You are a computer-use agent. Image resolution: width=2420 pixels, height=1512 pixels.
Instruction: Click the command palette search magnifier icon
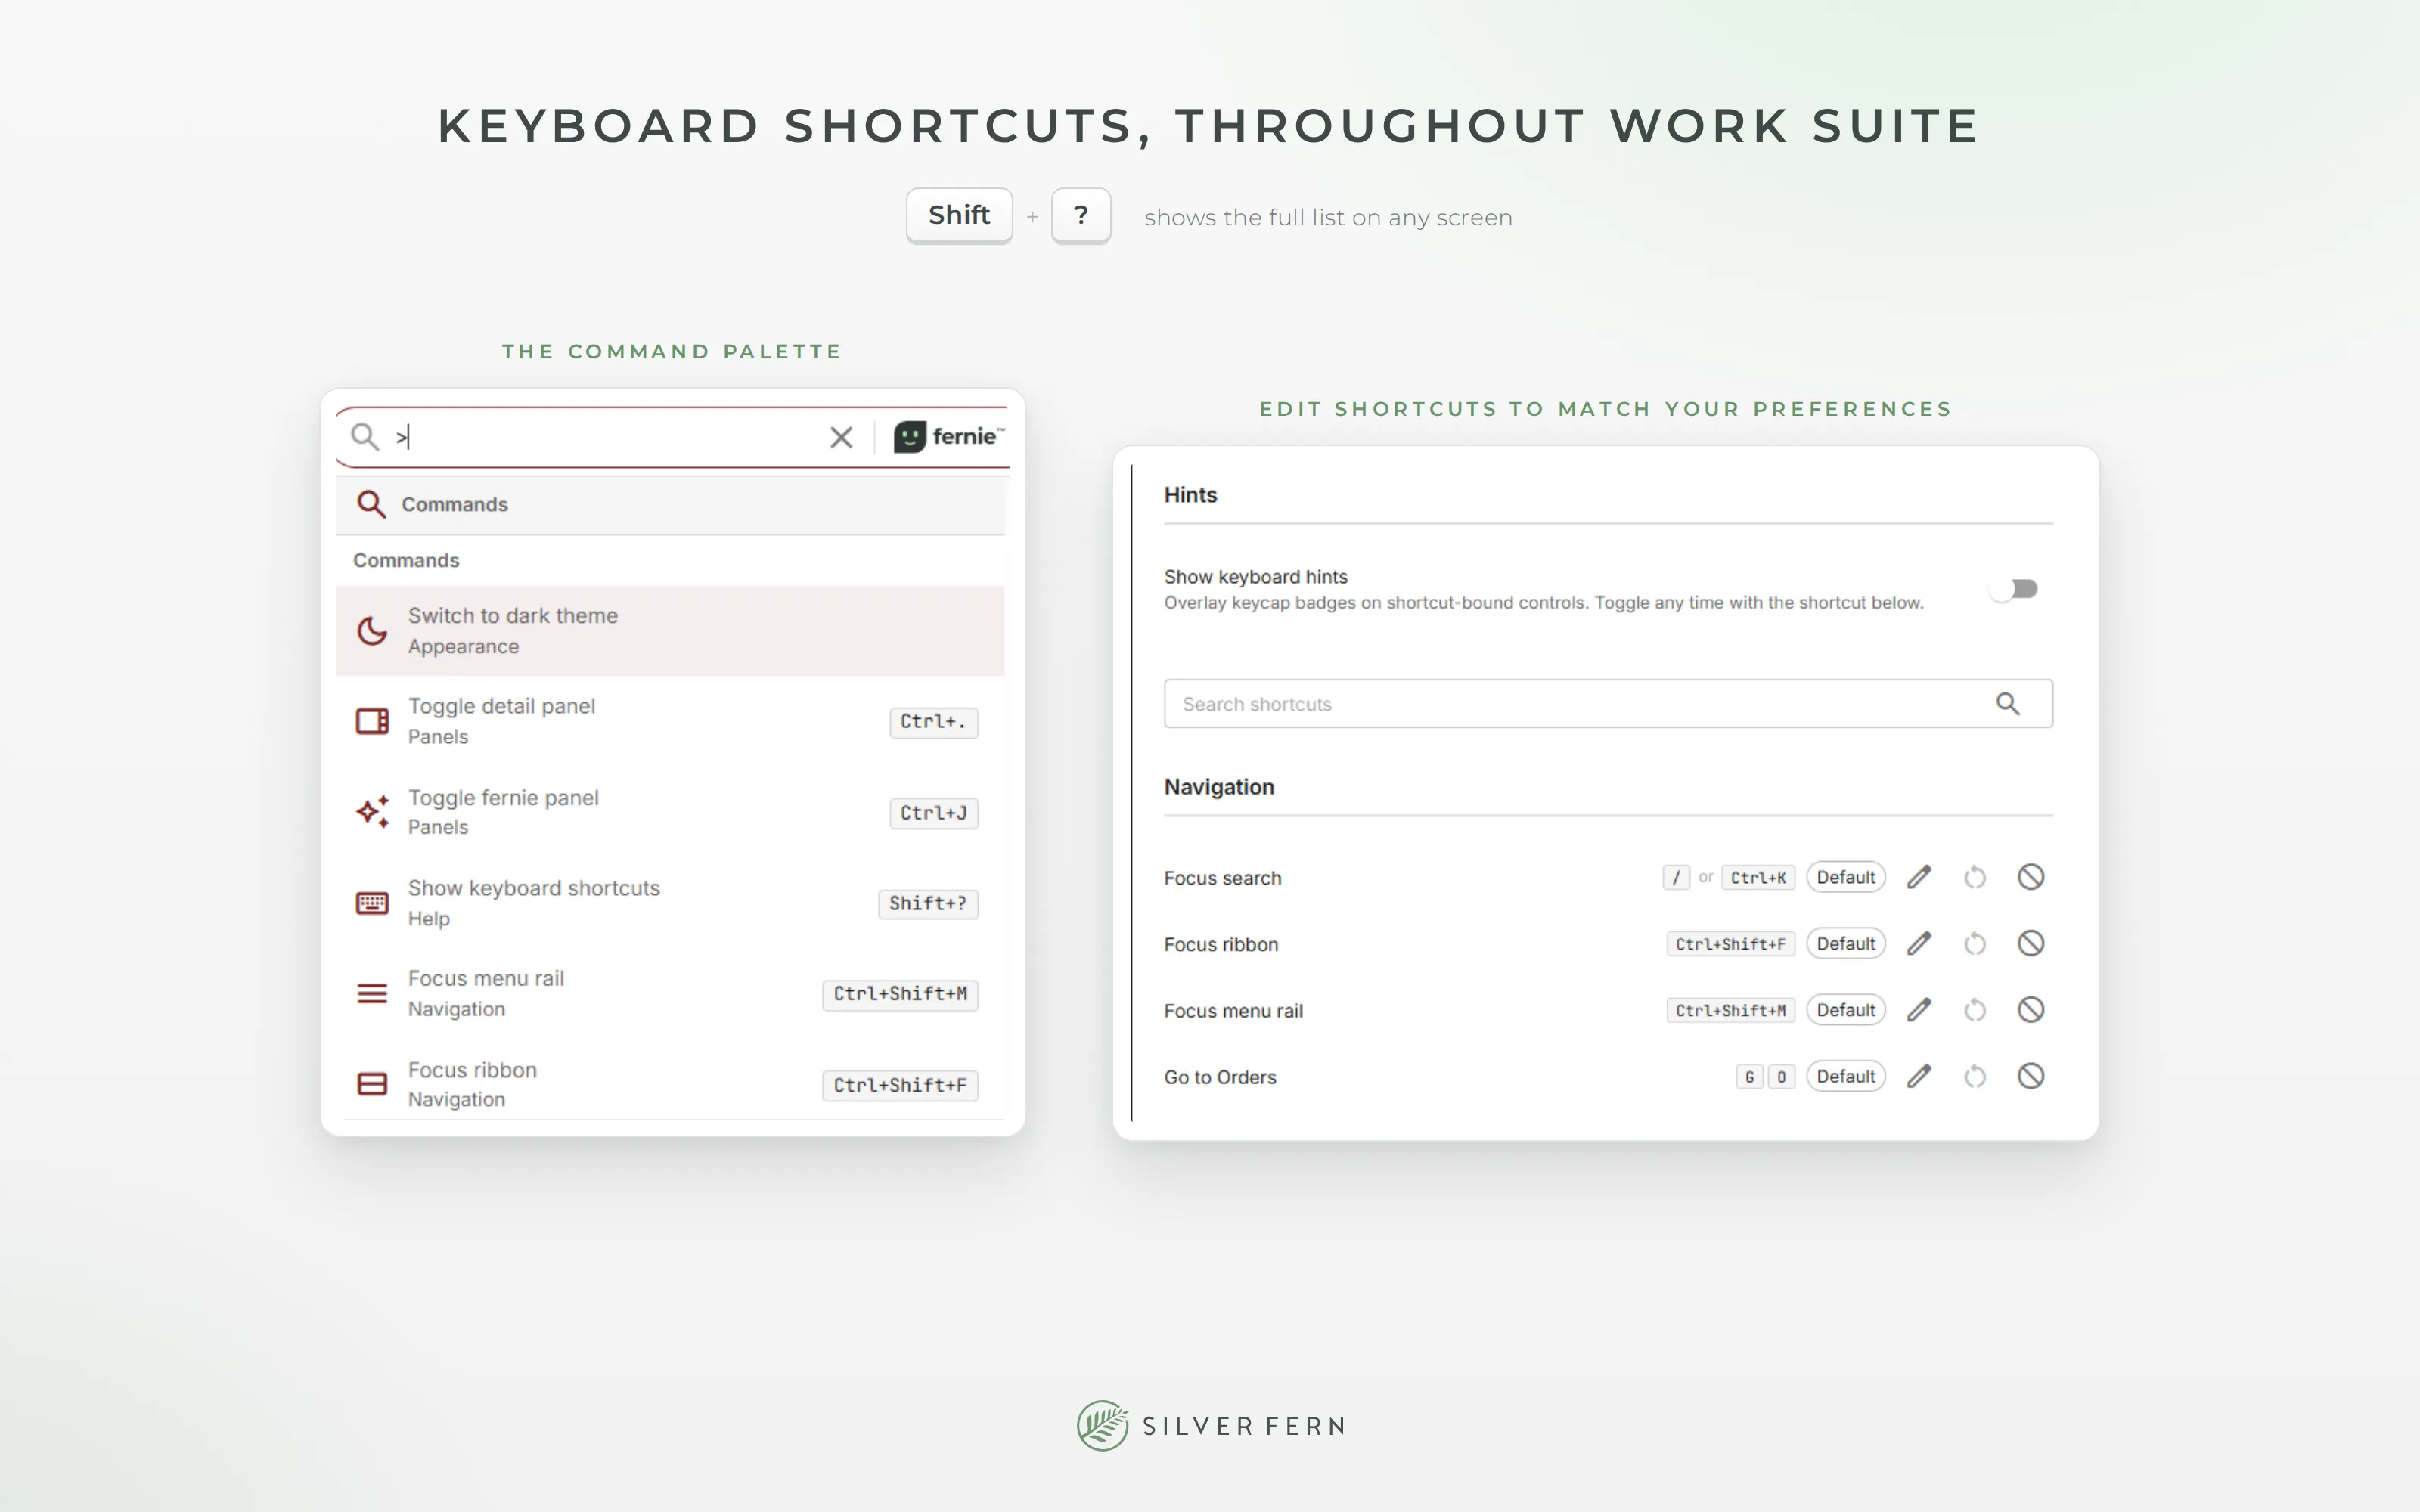365,437
